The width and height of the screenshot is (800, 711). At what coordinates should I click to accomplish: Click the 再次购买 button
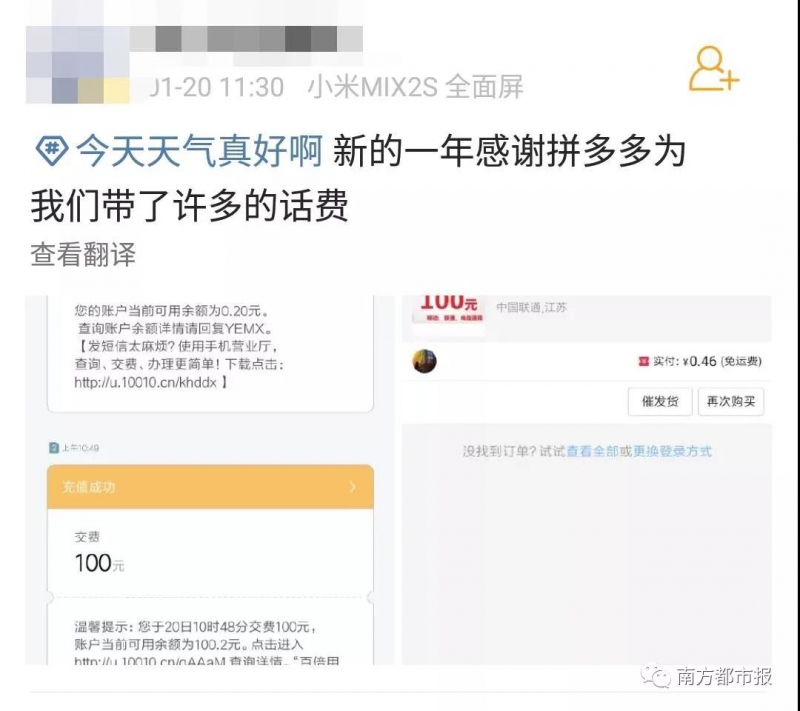pos(731,401)
